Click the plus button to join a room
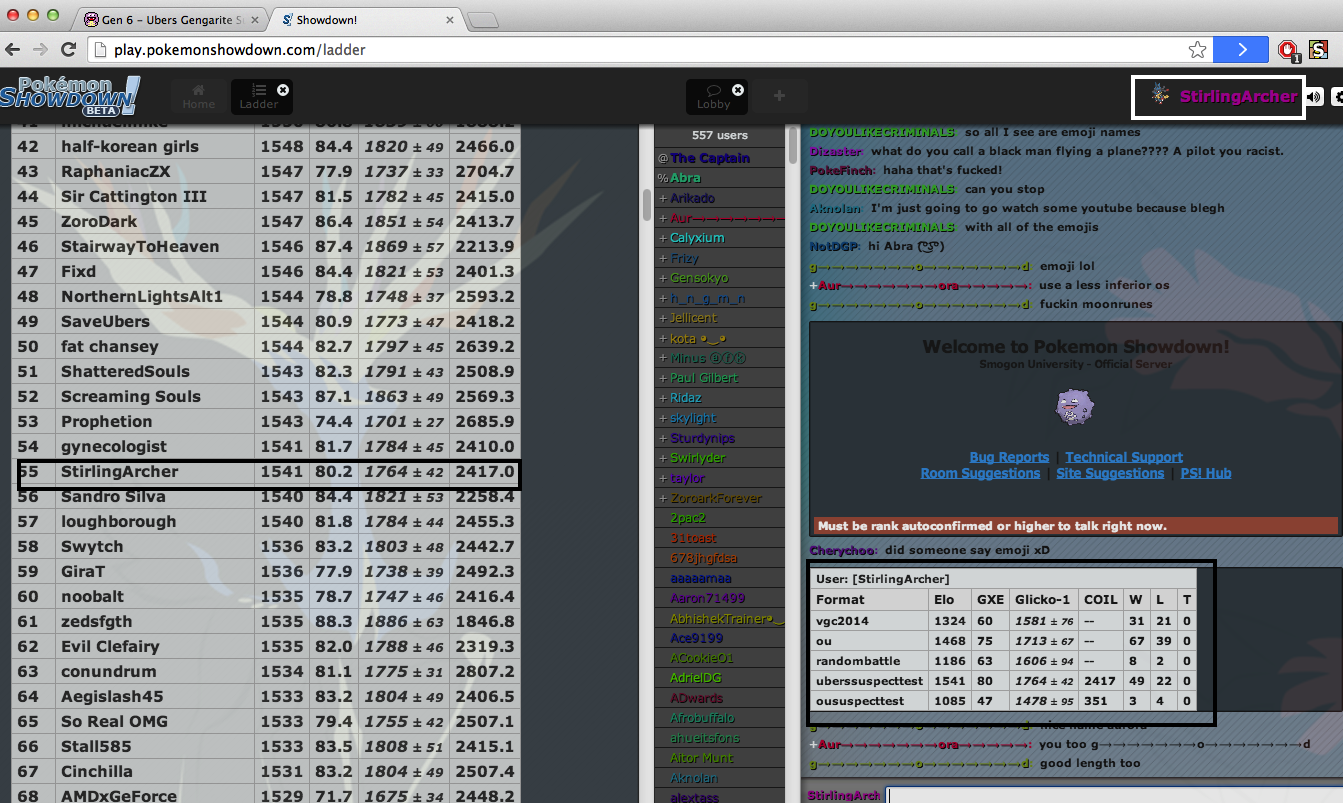Viewport: 1343px width, 803px height. [779, 96]
